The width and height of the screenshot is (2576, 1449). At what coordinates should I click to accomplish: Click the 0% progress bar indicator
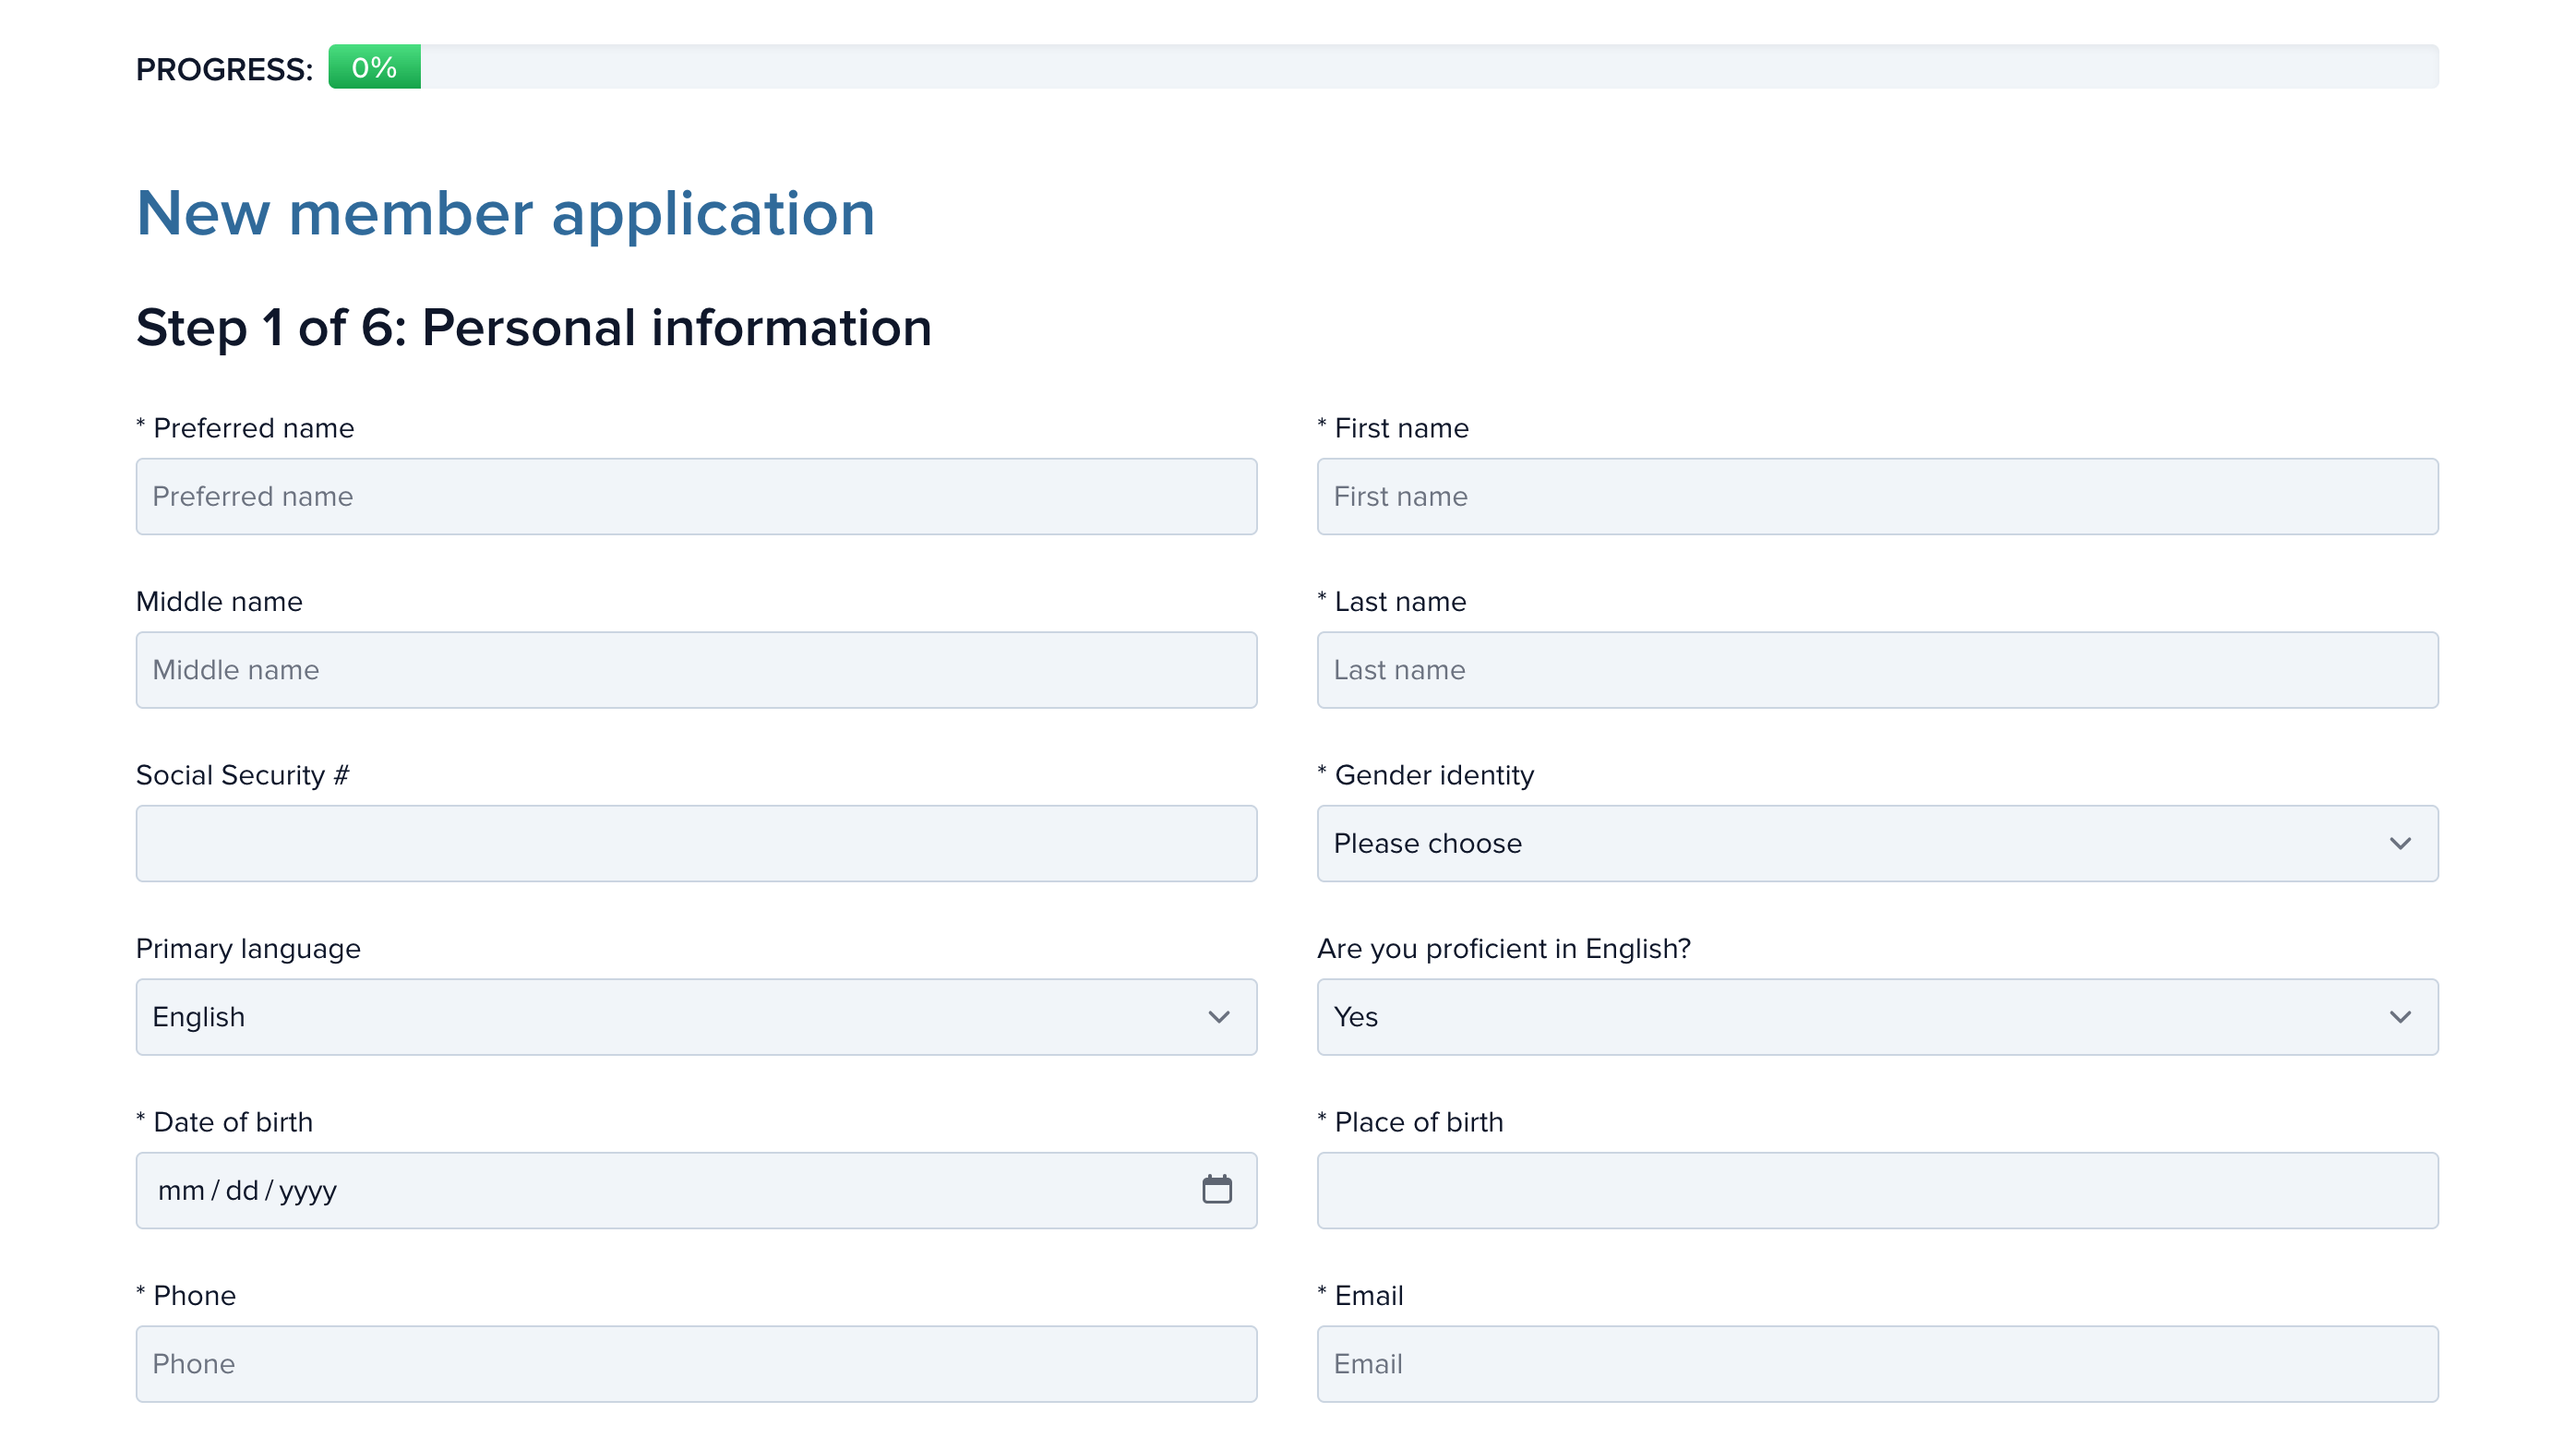(374, 67)
